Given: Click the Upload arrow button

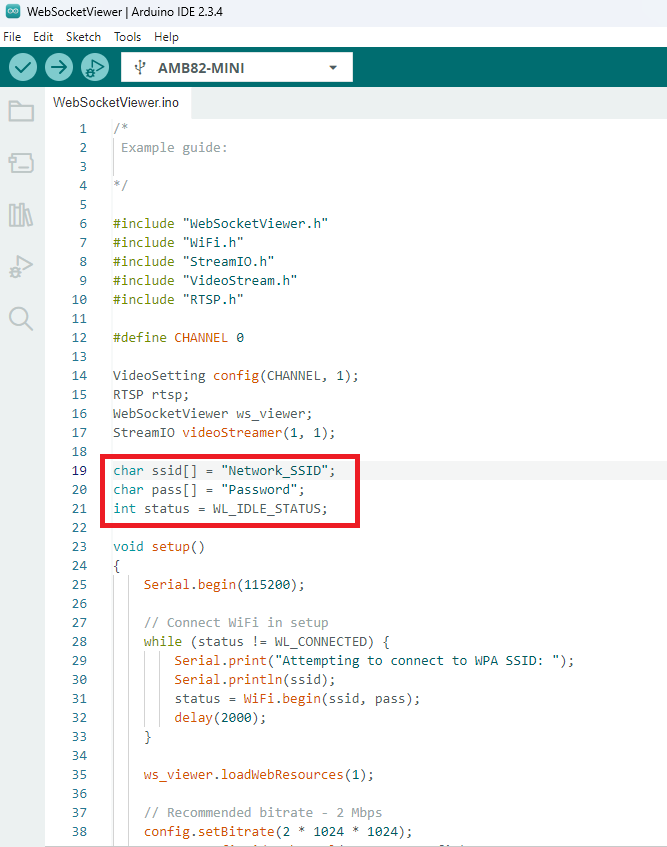Looking at the screenshot, I should tap(59, 67).
